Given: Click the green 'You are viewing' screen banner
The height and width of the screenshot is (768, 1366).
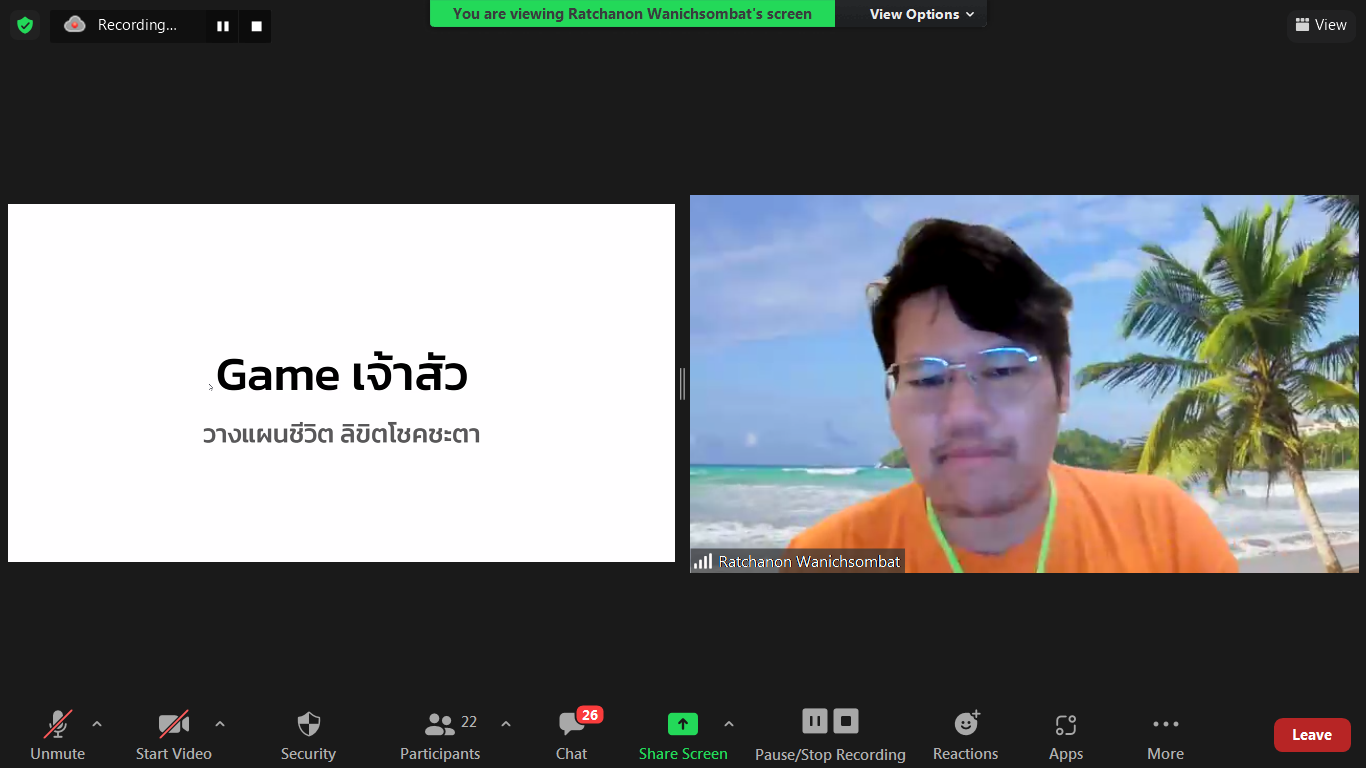Looking at the screenshot, I should [x=632, y=14].
